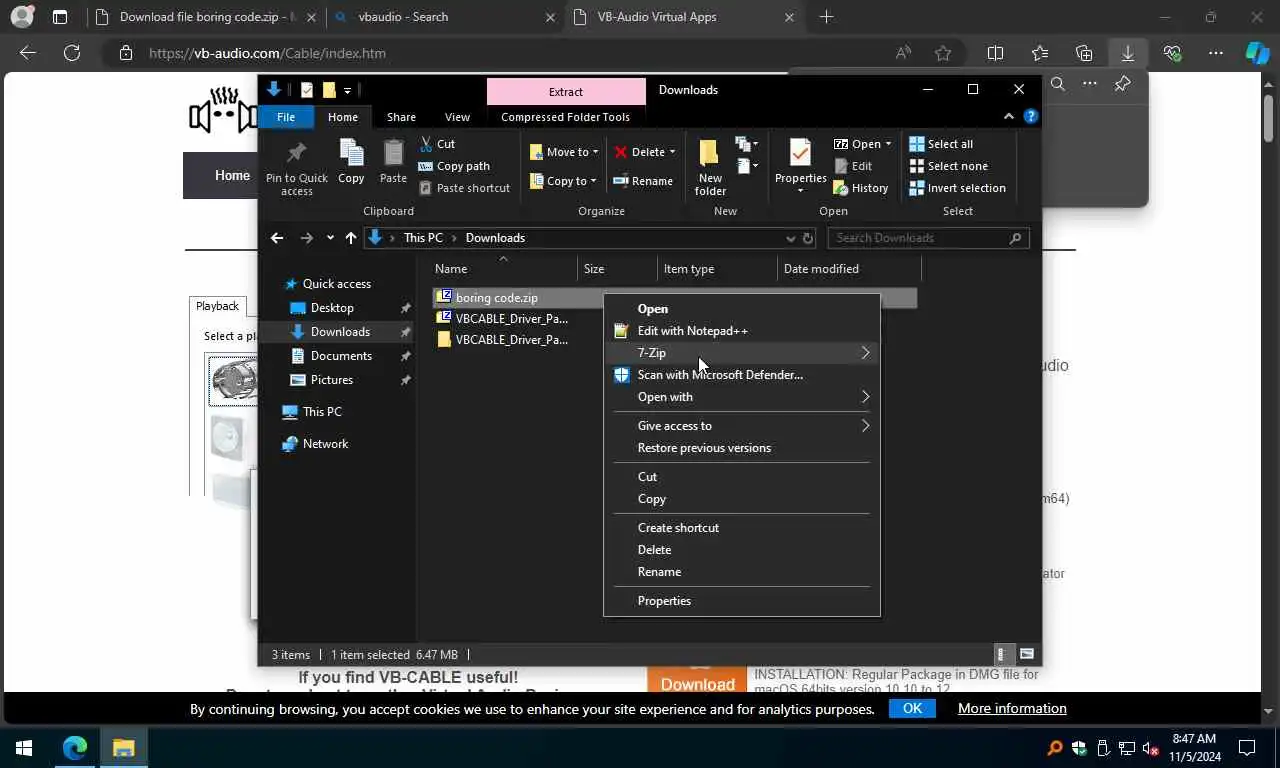
Task: Click the Properties ribbon icon
Action: 800,153
